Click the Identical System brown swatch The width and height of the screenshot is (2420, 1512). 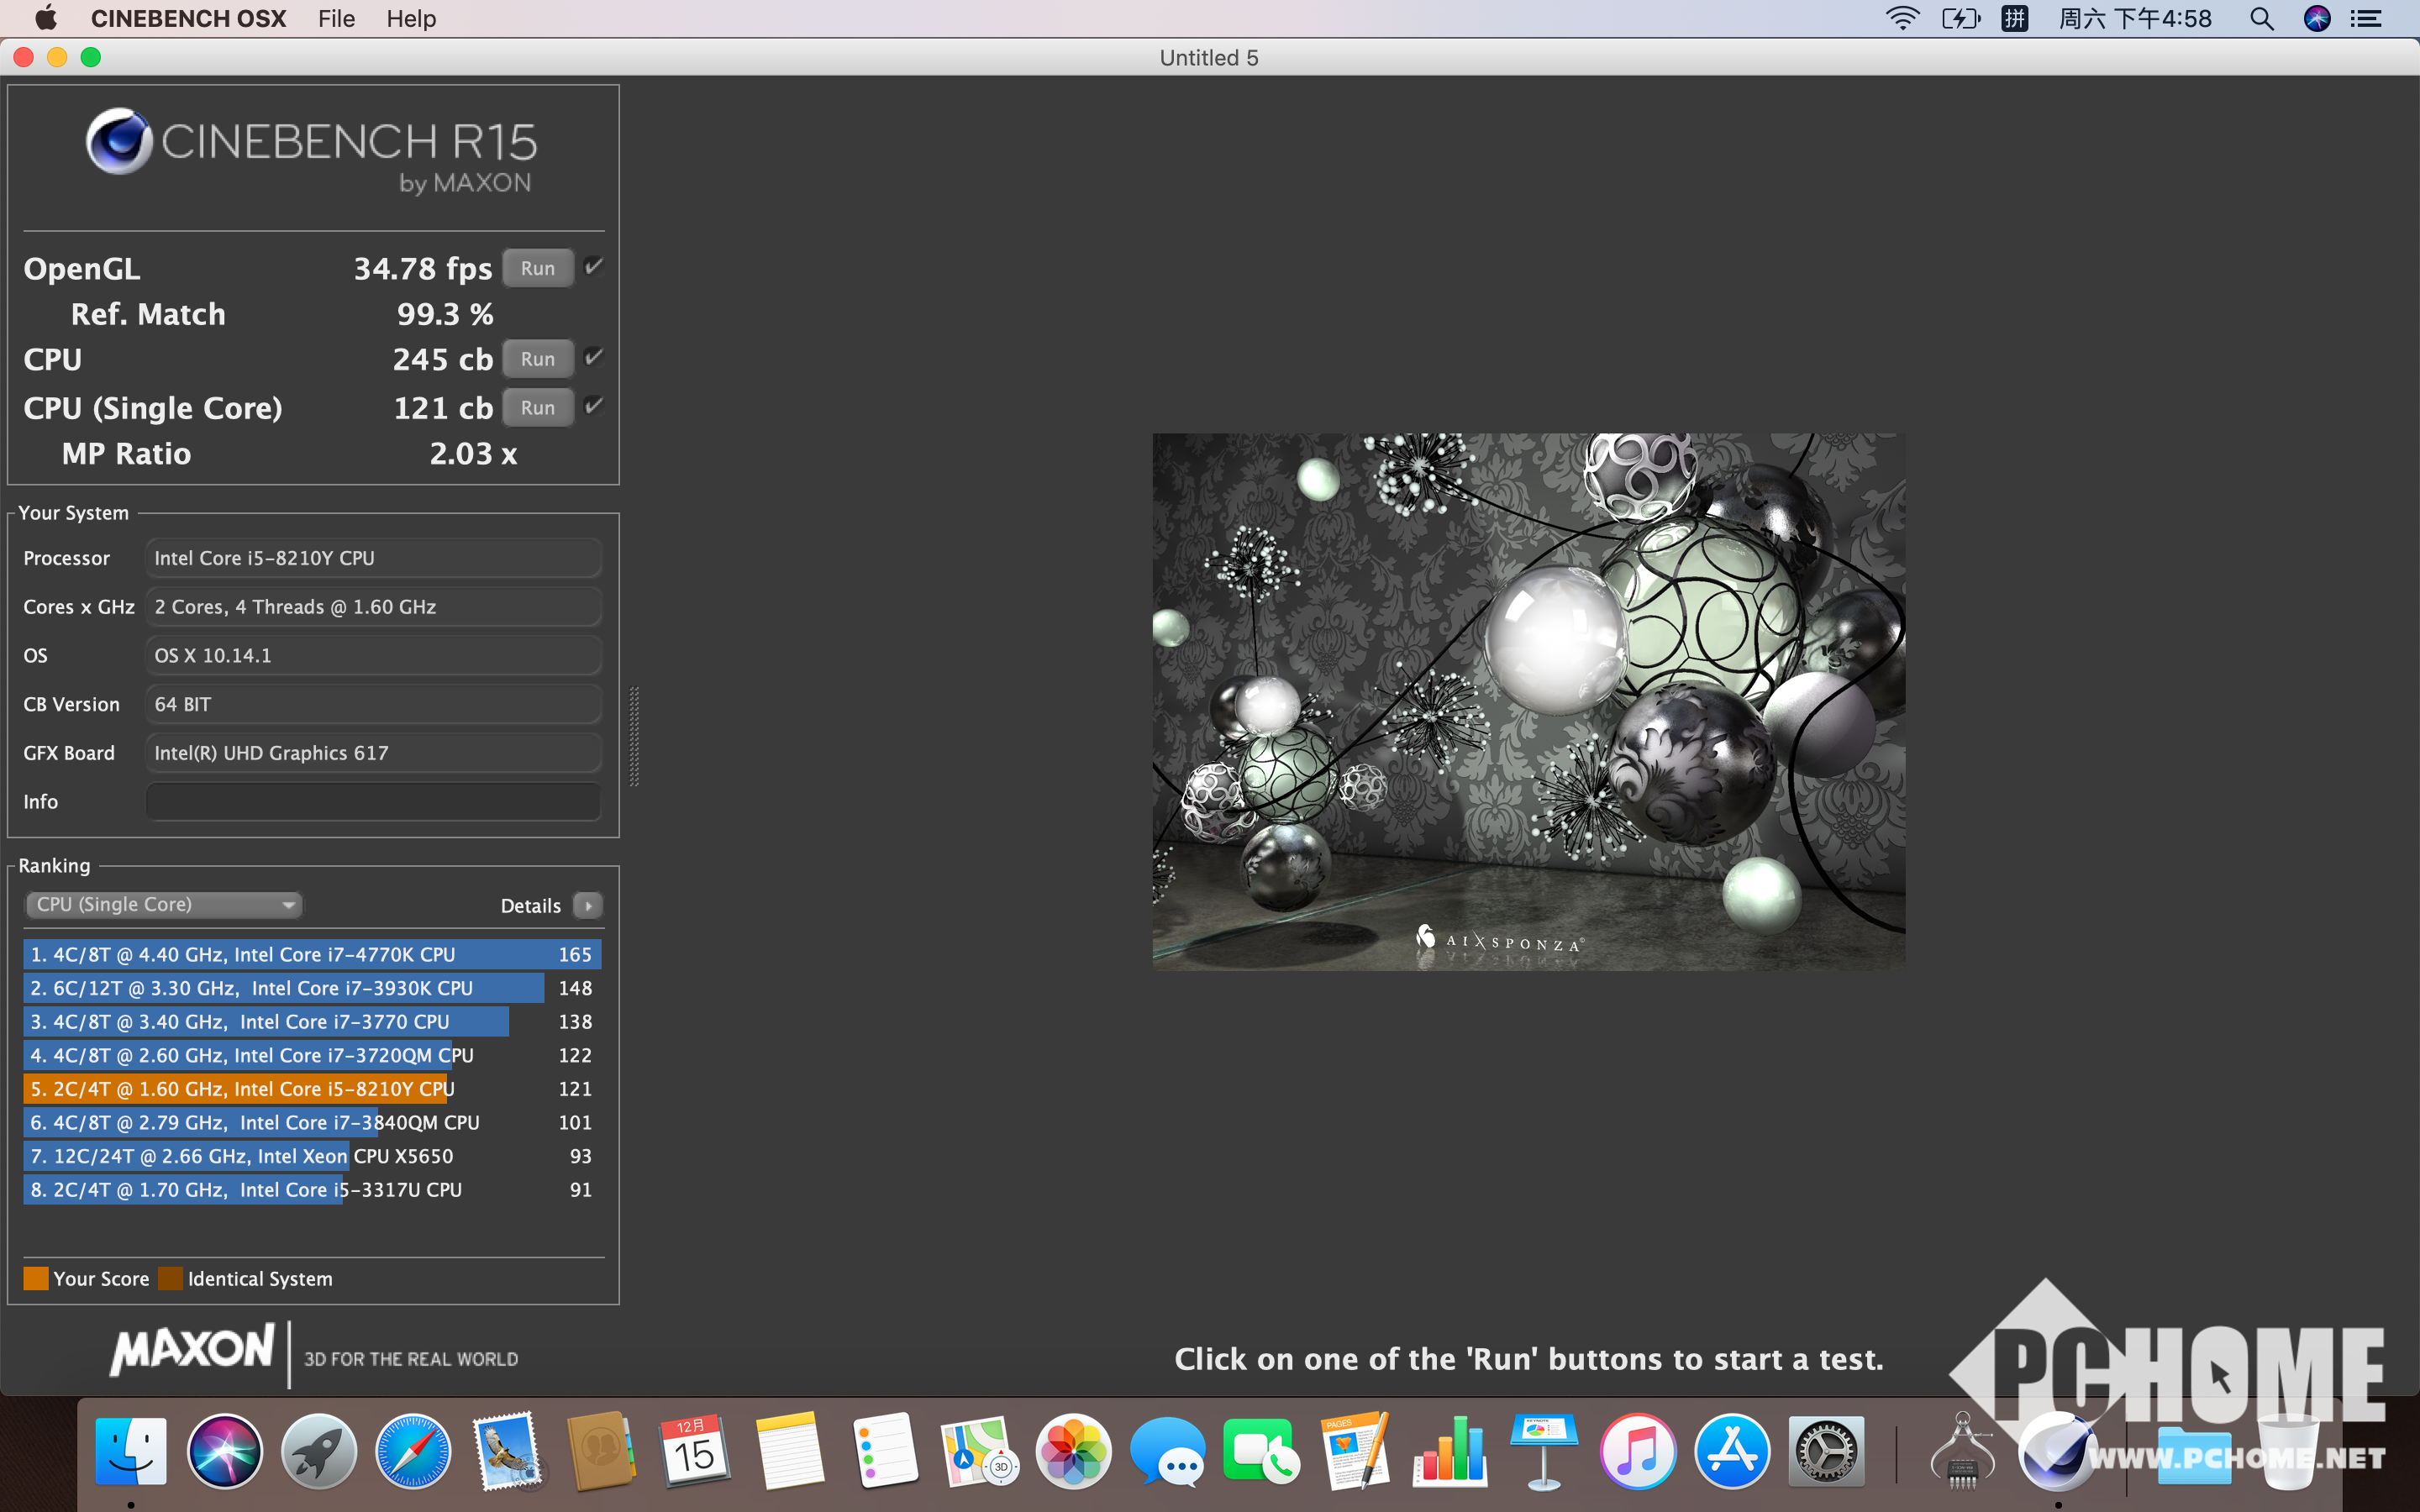coord(171,1278)
